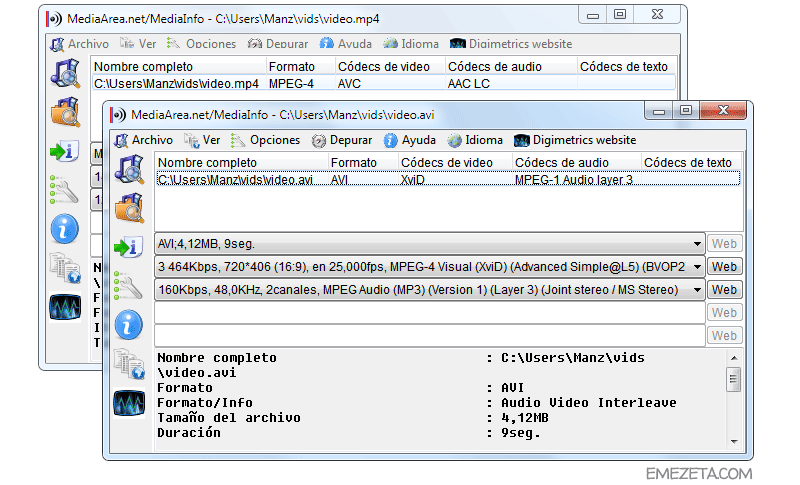Click Formato header in video.mp4 window

click(x=301, y=67)
